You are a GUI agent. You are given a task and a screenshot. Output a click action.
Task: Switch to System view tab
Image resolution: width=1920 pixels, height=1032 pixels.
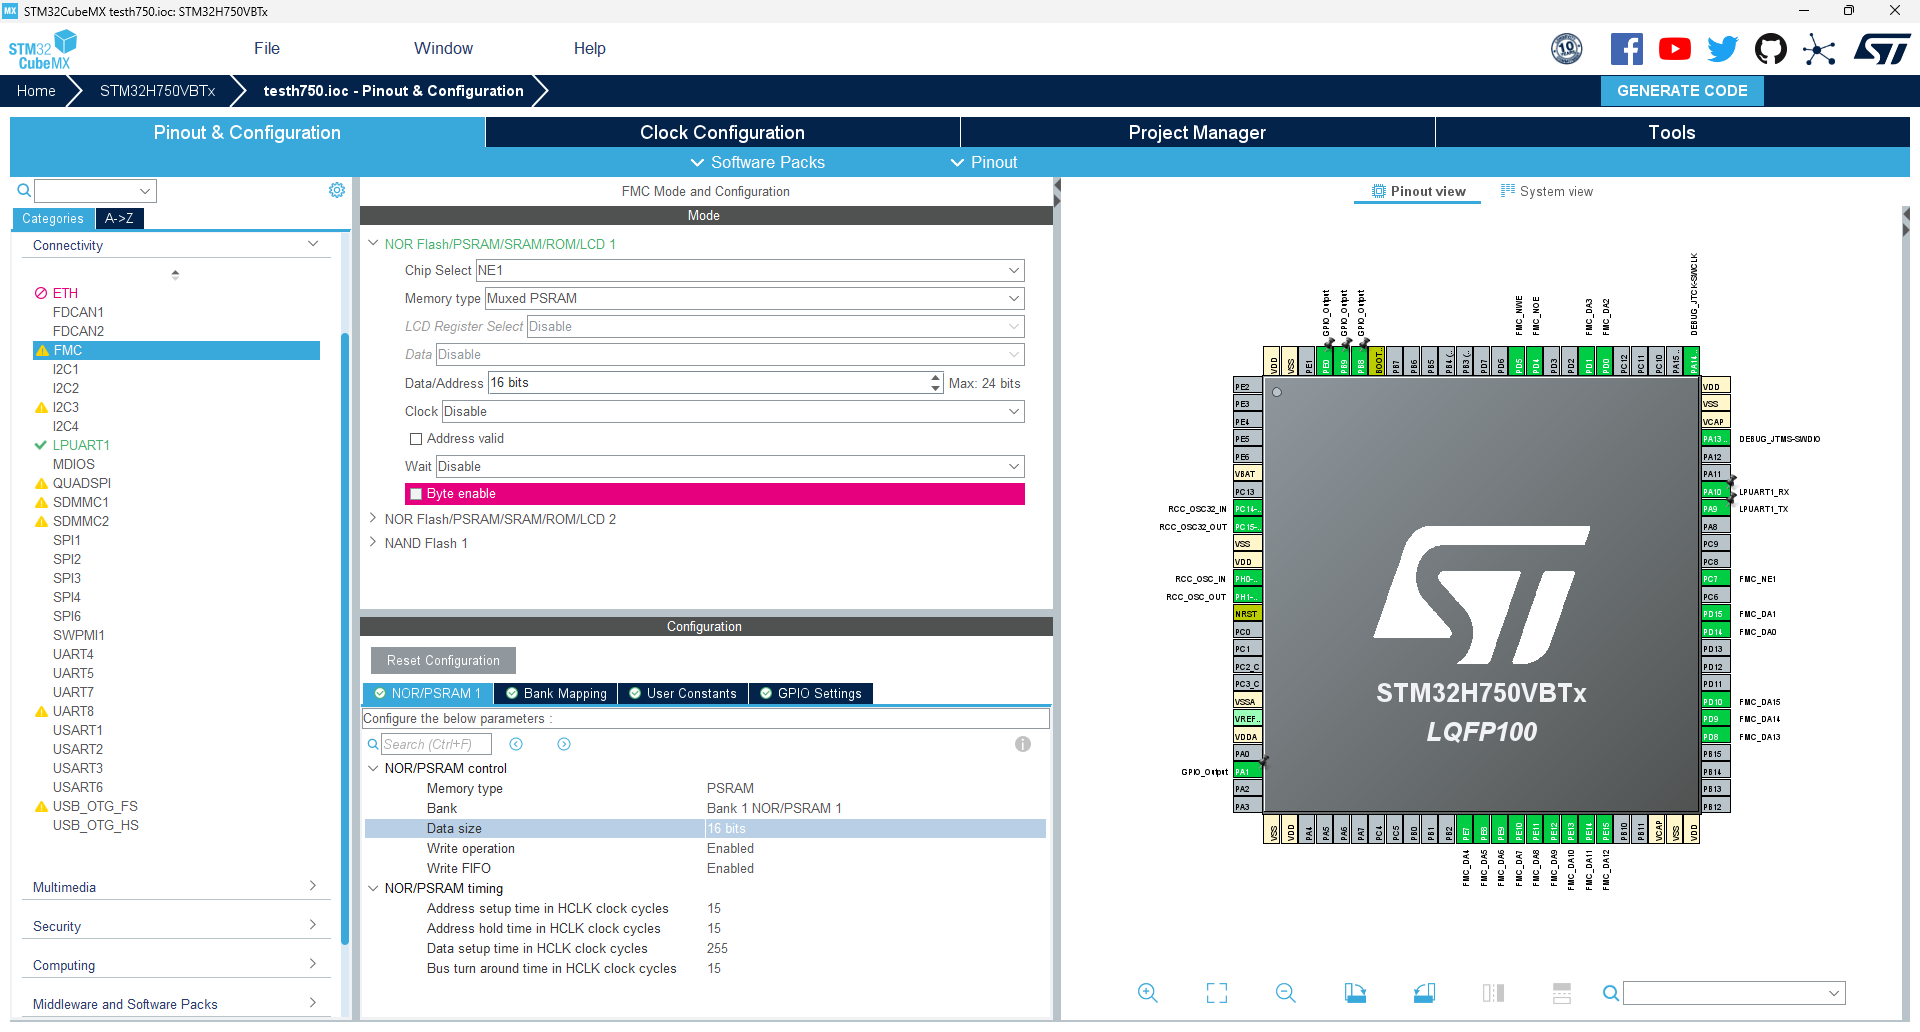point(1547,191)
